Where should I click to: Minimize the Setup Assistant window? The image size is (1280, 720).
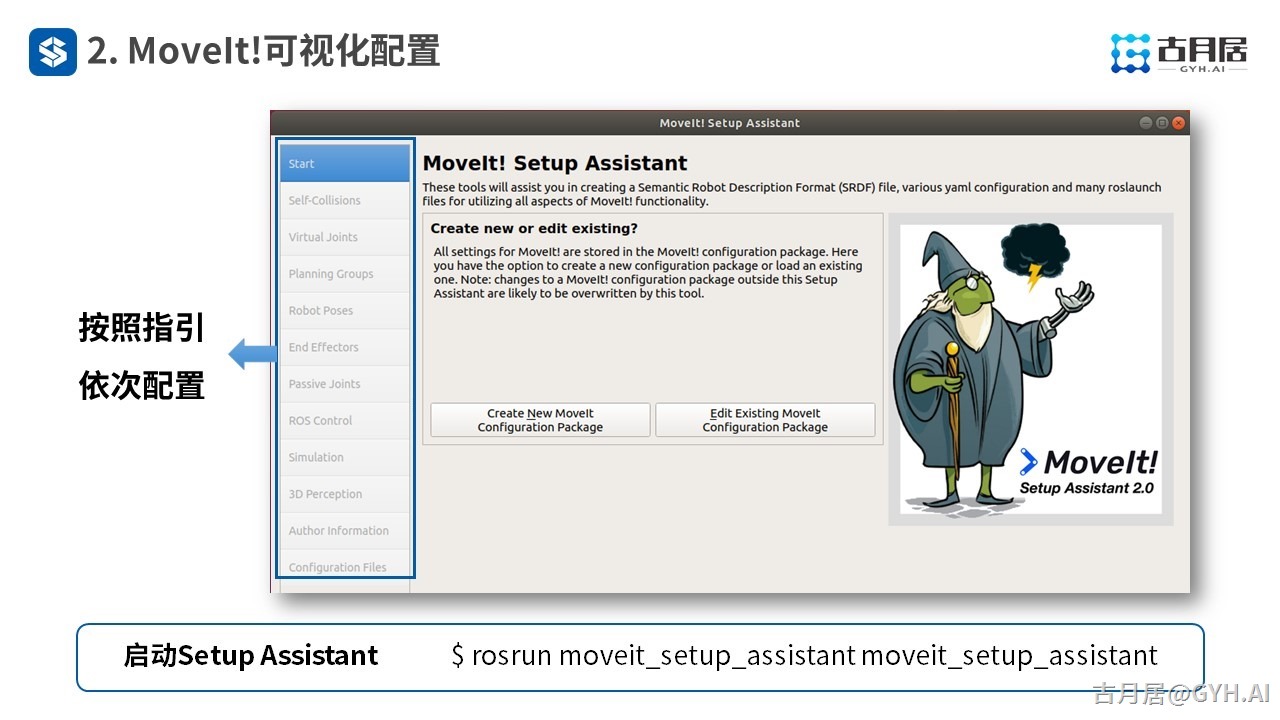pyautogui.click(x=1146, y=123)
